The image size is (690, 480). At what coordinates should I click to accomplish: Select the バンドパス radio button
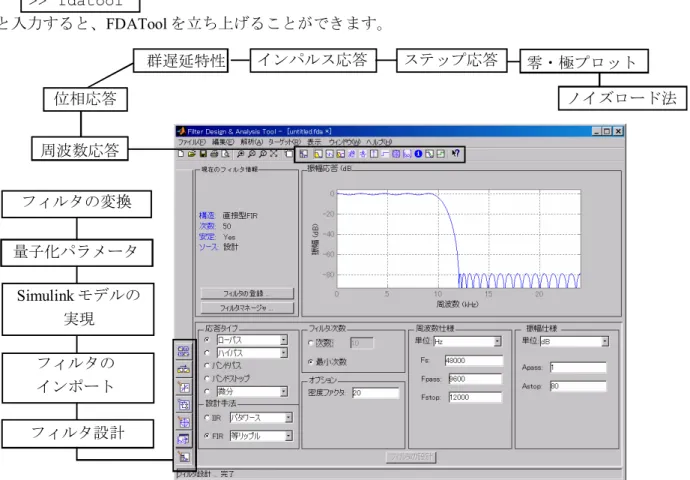(x=207, y=365)
